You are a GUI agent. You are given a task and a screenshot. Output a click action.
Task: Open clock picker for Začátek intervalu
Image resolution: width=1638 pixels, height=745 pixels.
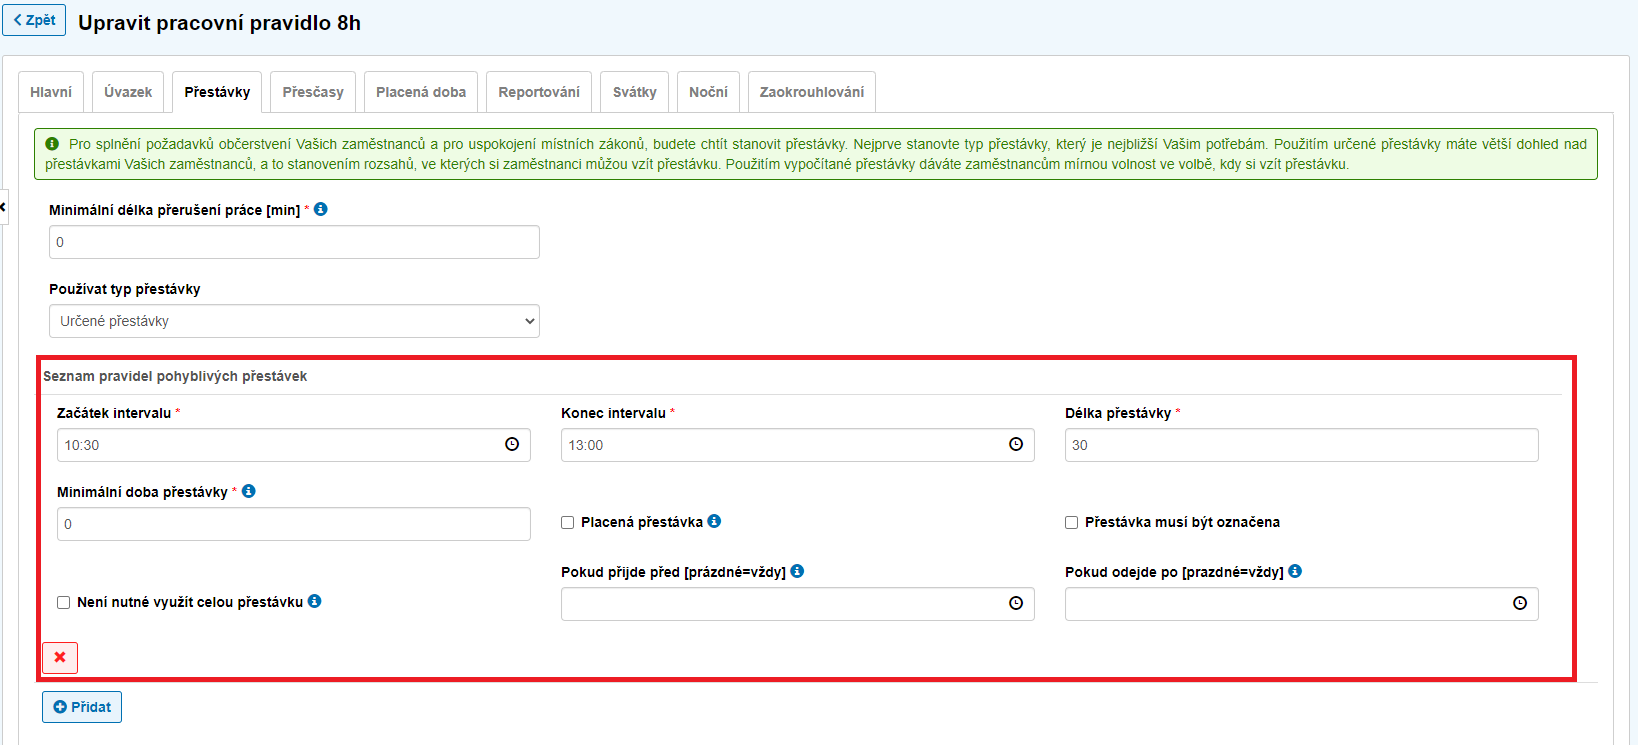click(512, 445)
